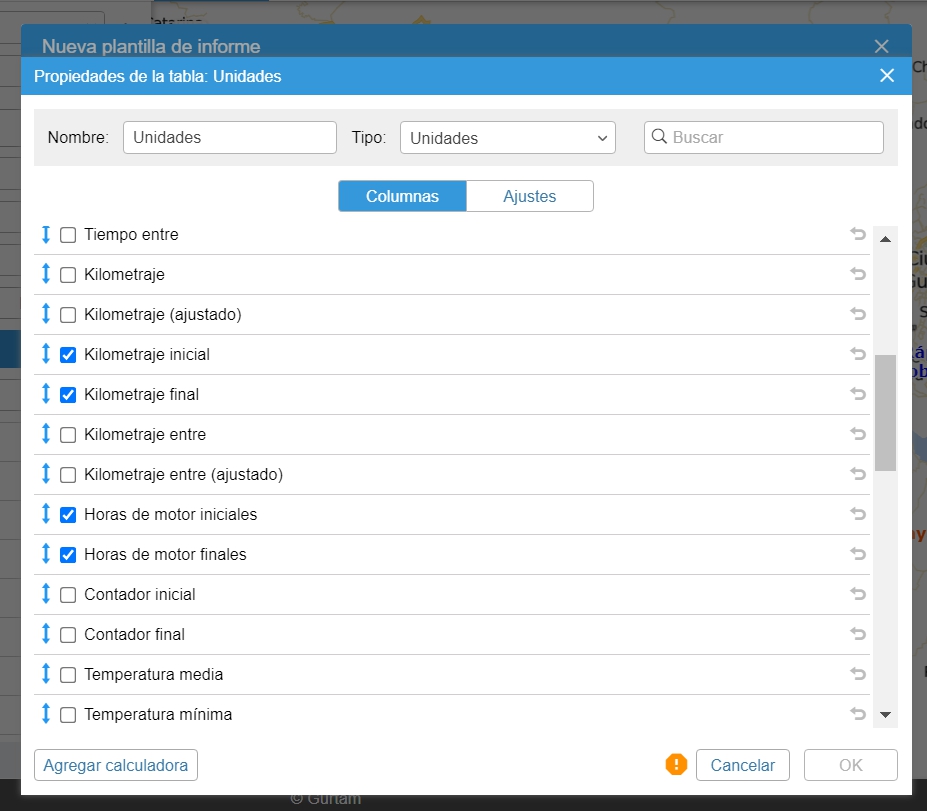
Task: Disable Horas de motor iniciales checkbox
Action: (68, 515)
